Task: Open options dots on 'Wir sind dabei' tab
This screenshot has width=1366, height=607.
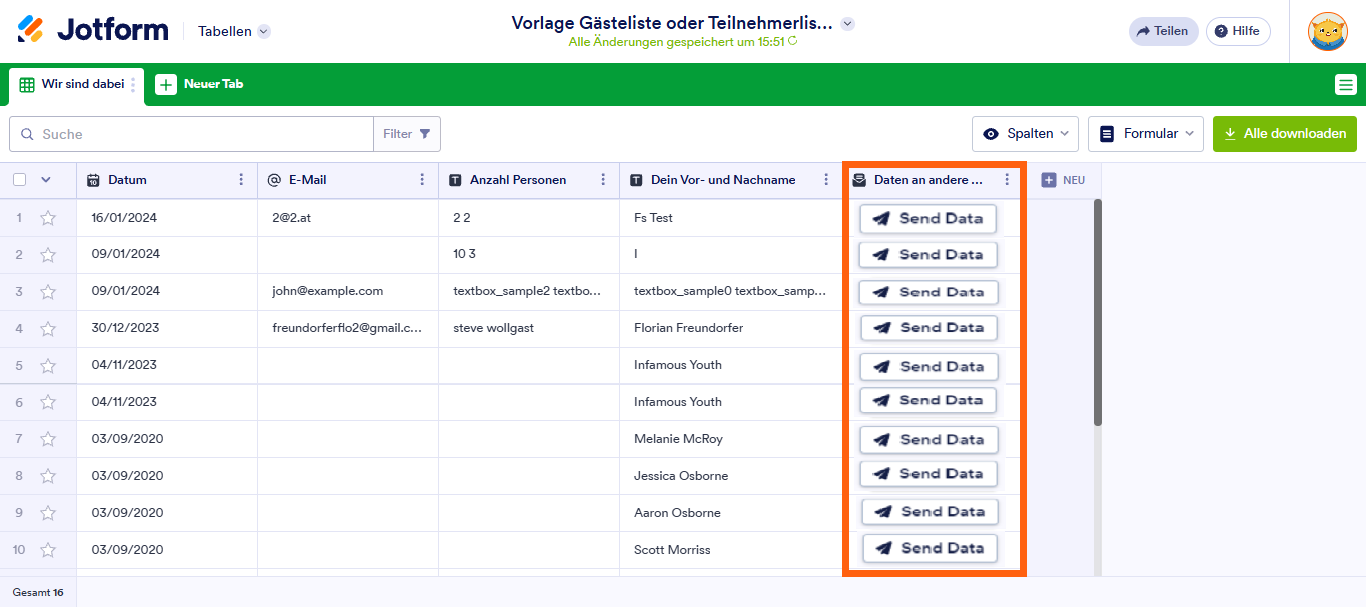Action: point(133,85)
